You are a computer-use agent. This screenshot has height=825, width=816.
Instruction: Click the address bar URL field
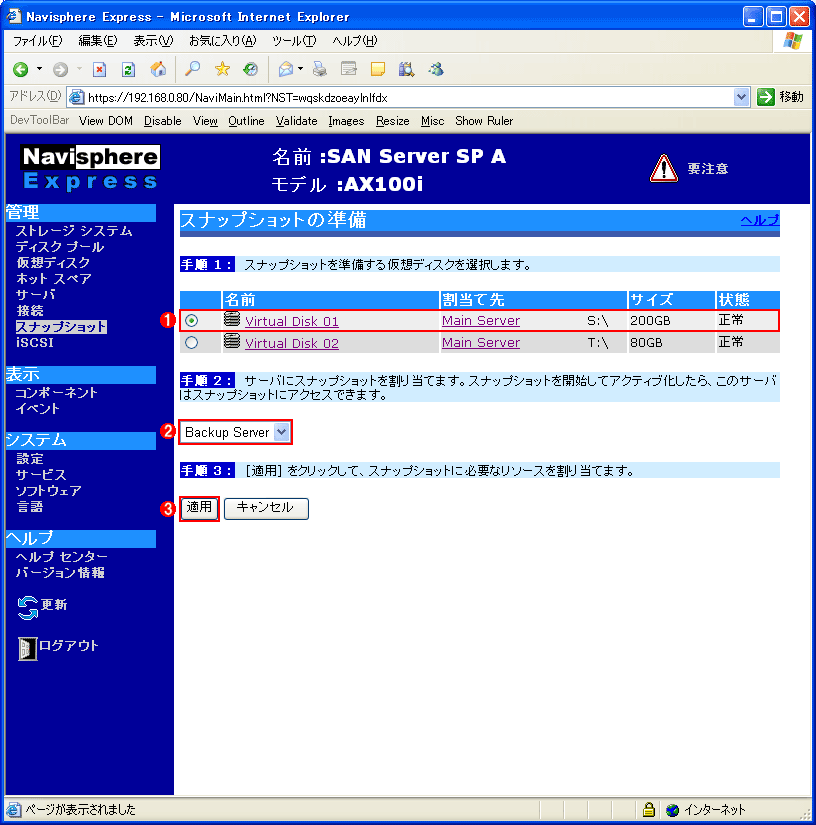pos(400,97)
